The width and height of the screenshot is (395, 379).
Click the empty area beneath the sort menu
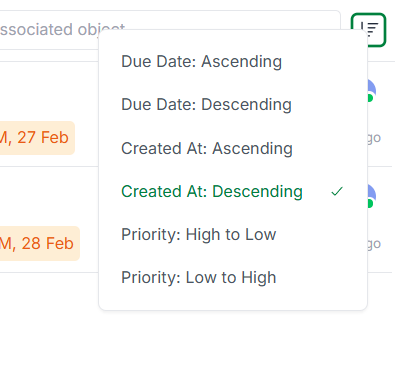point(233,345)
